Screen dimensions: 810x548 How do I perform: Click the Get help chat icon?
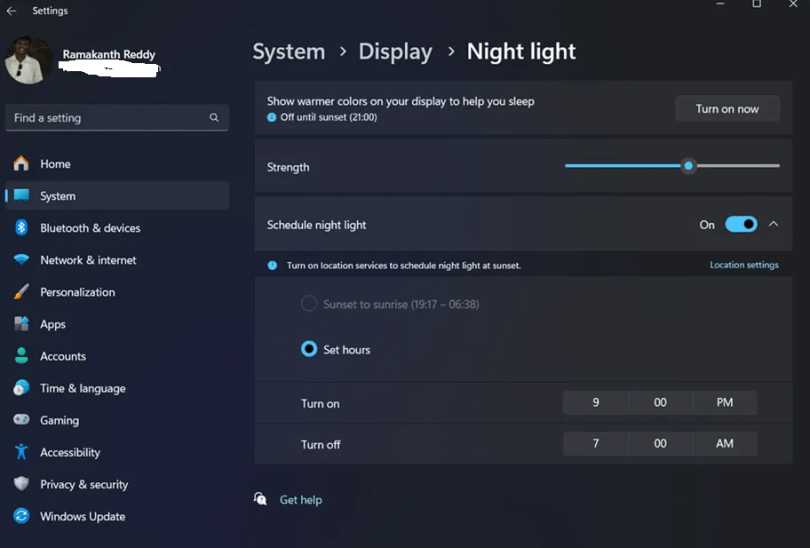click(x=260, y=499)
